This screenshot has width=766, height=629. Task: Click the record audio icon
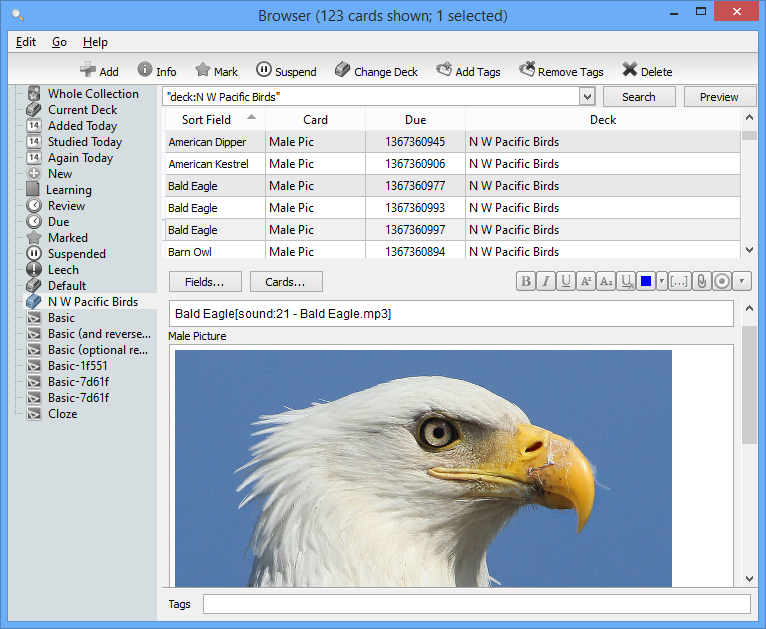tap(722, 281)
